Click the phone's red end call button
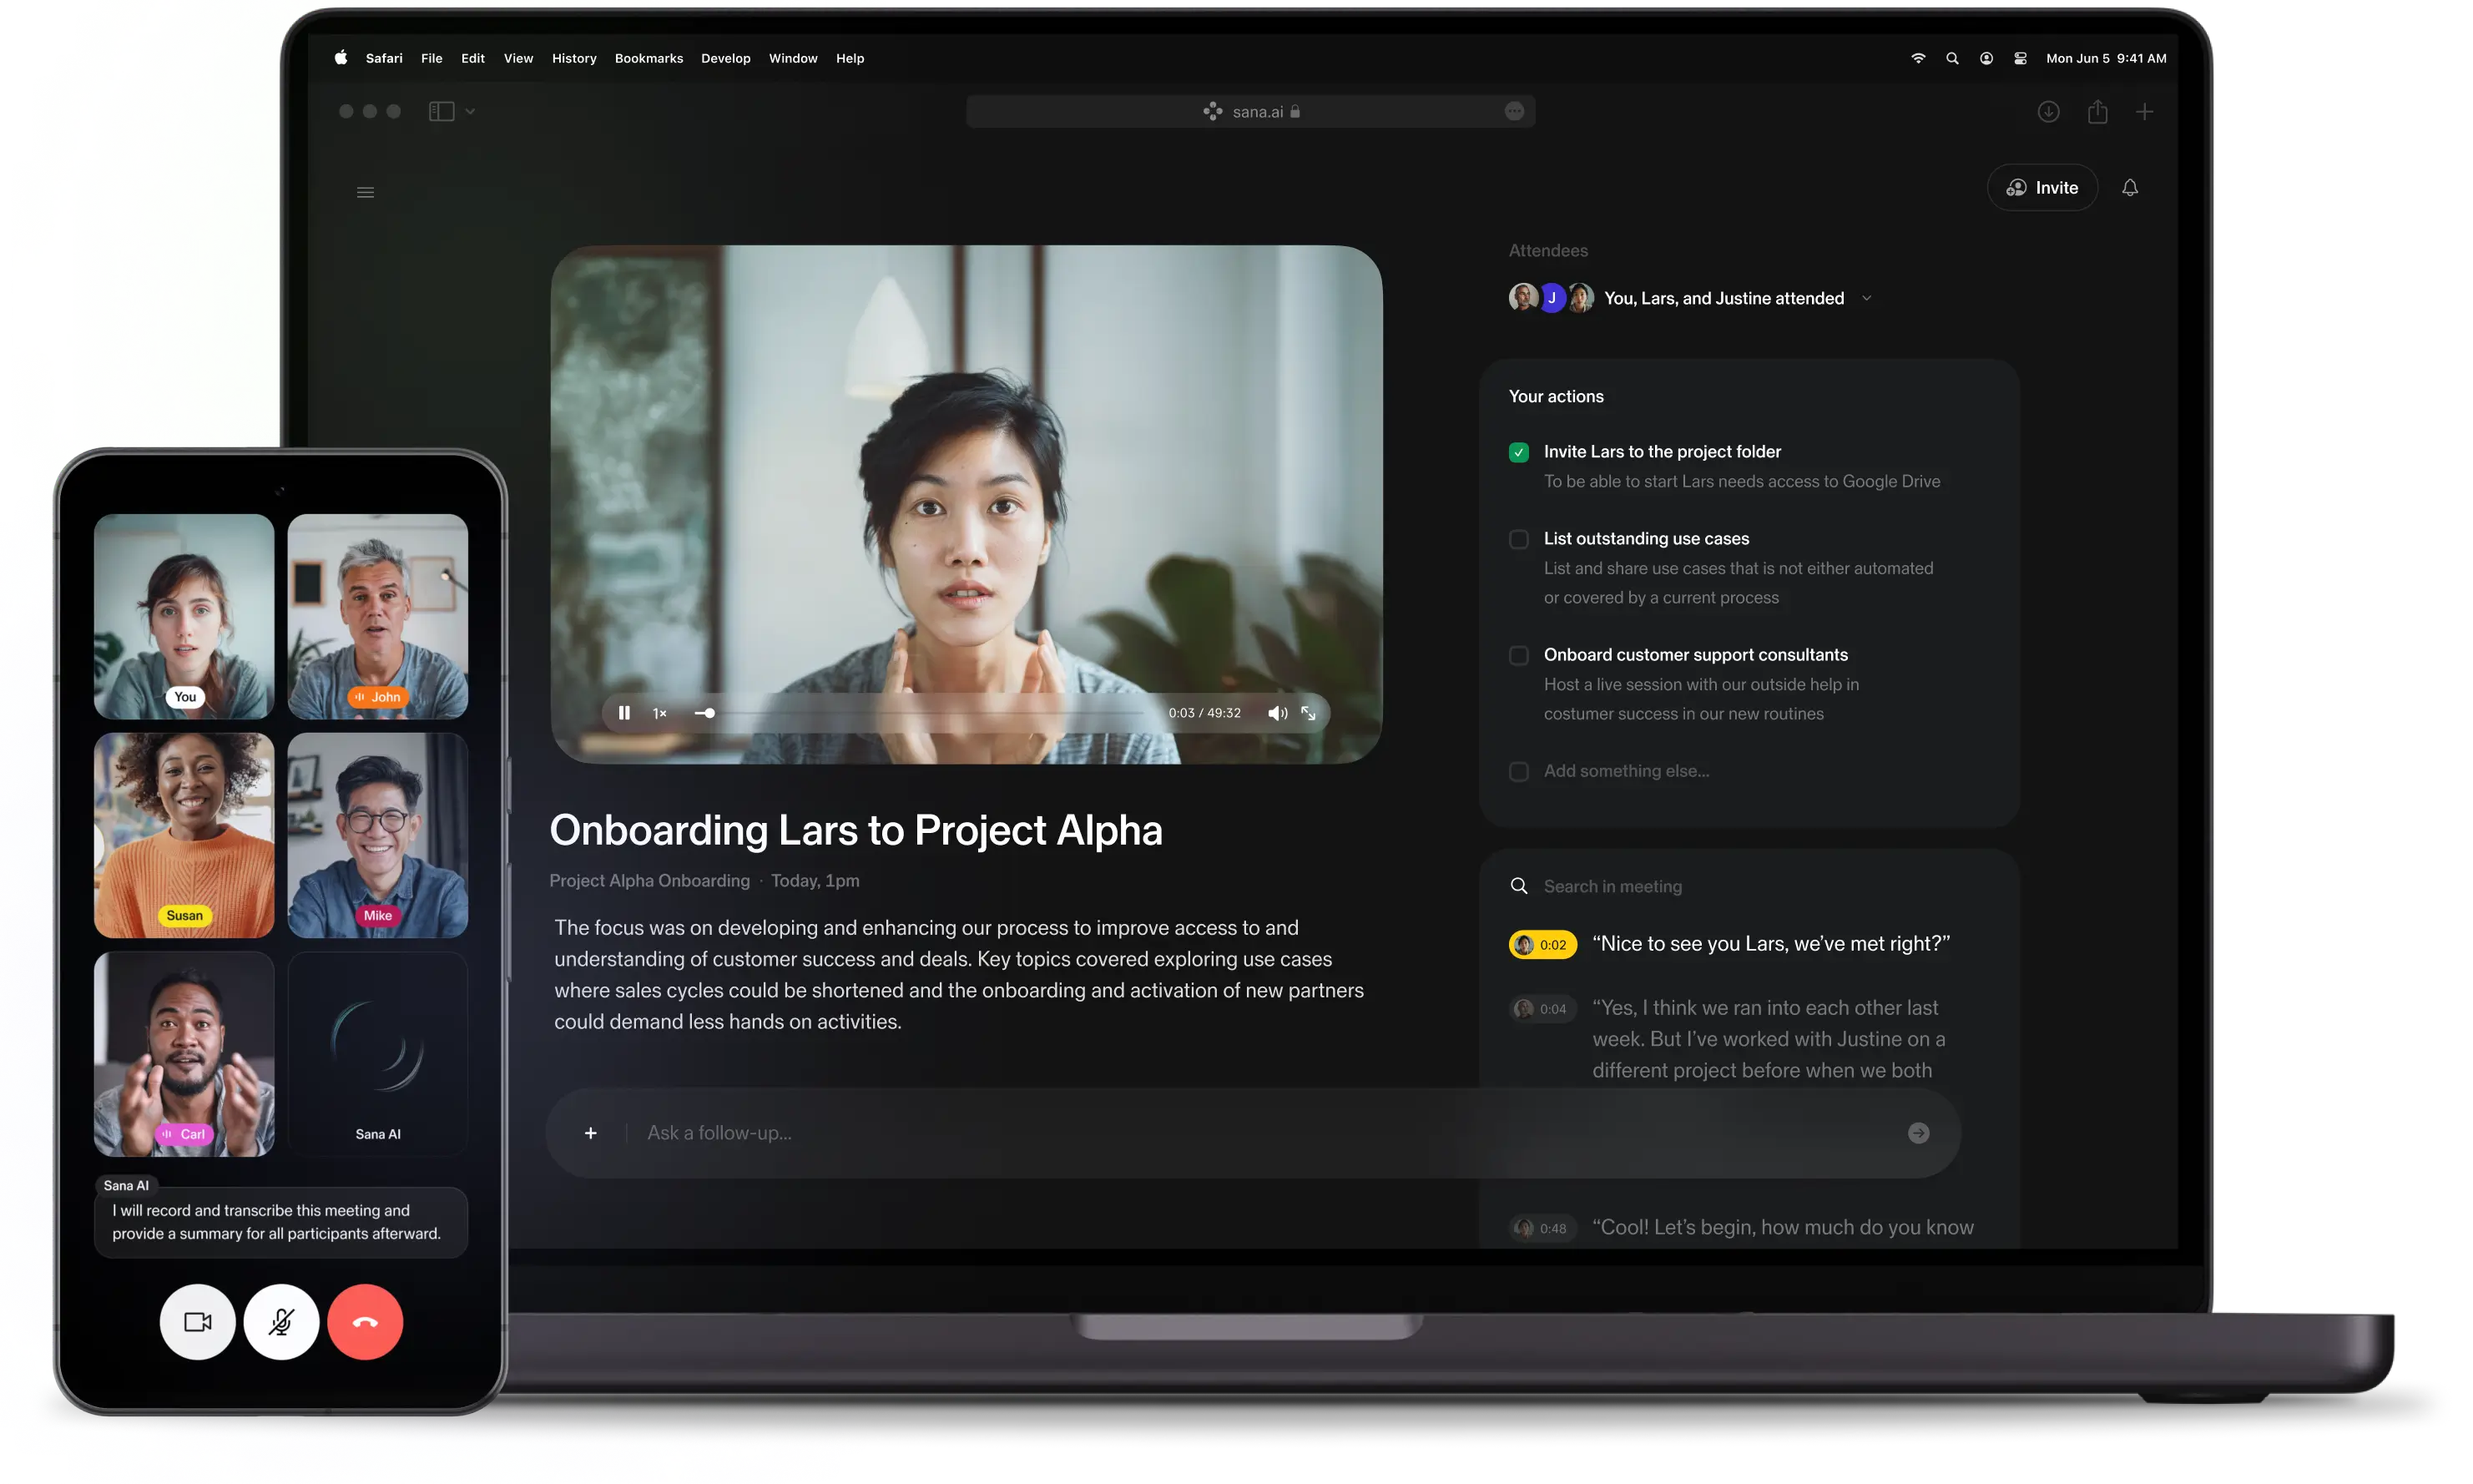The image size is (2473, 1484). coord(365,1322)
